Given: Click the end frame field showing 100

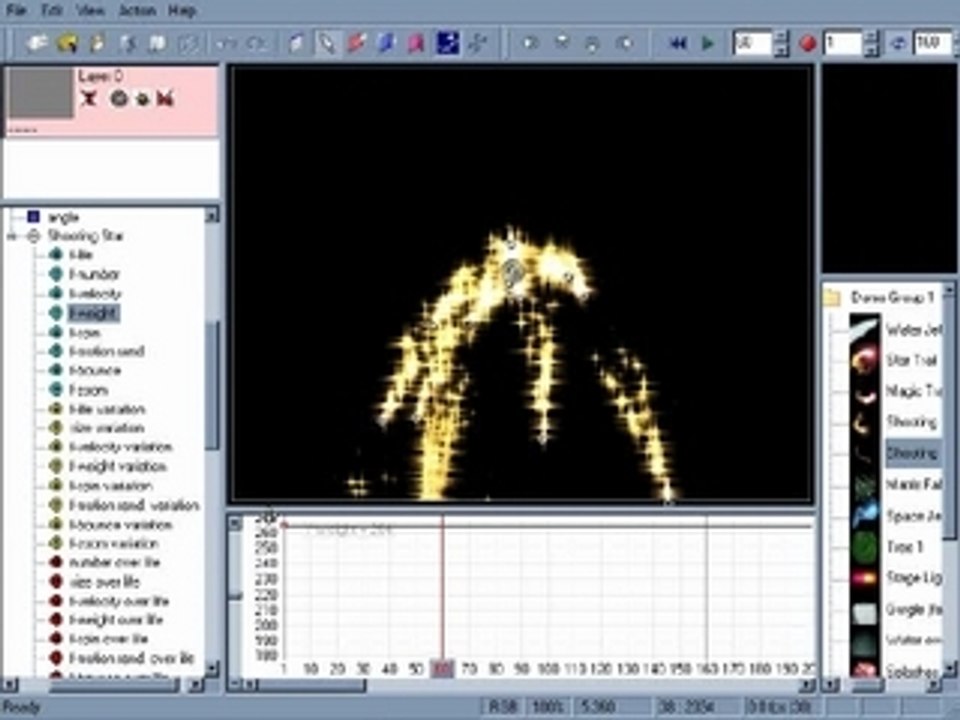Looking at the screenshot, I should tap(931, 43).
